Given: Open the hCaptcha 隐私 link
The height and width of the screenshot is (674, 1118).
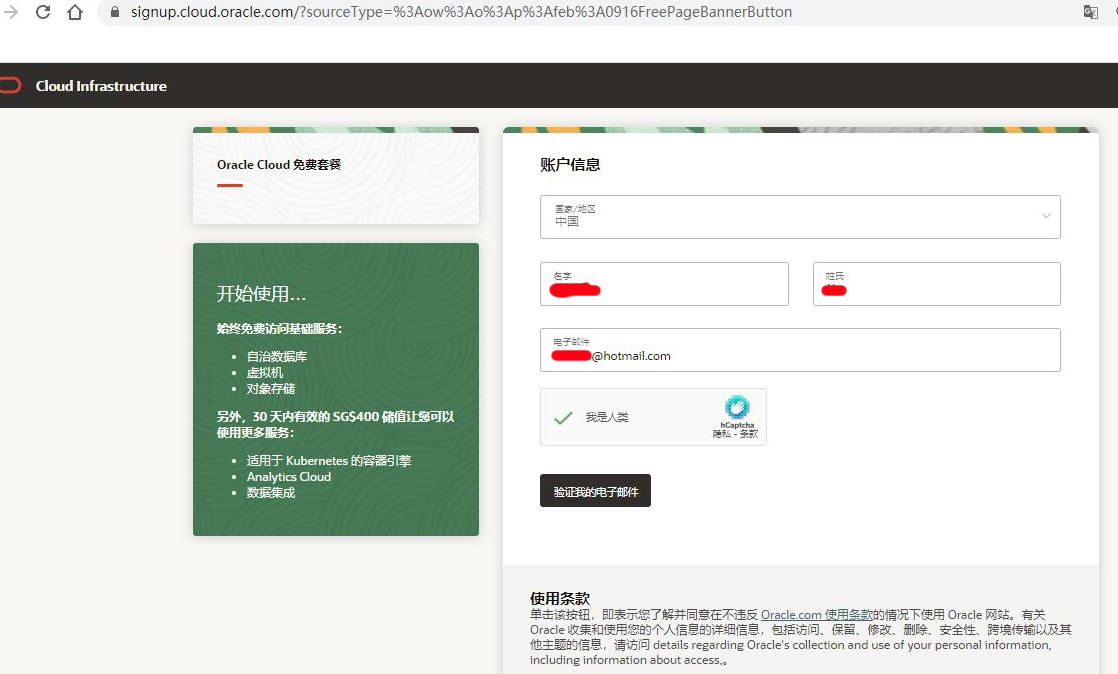Looking at the screenshot, I should pos(720,434).
